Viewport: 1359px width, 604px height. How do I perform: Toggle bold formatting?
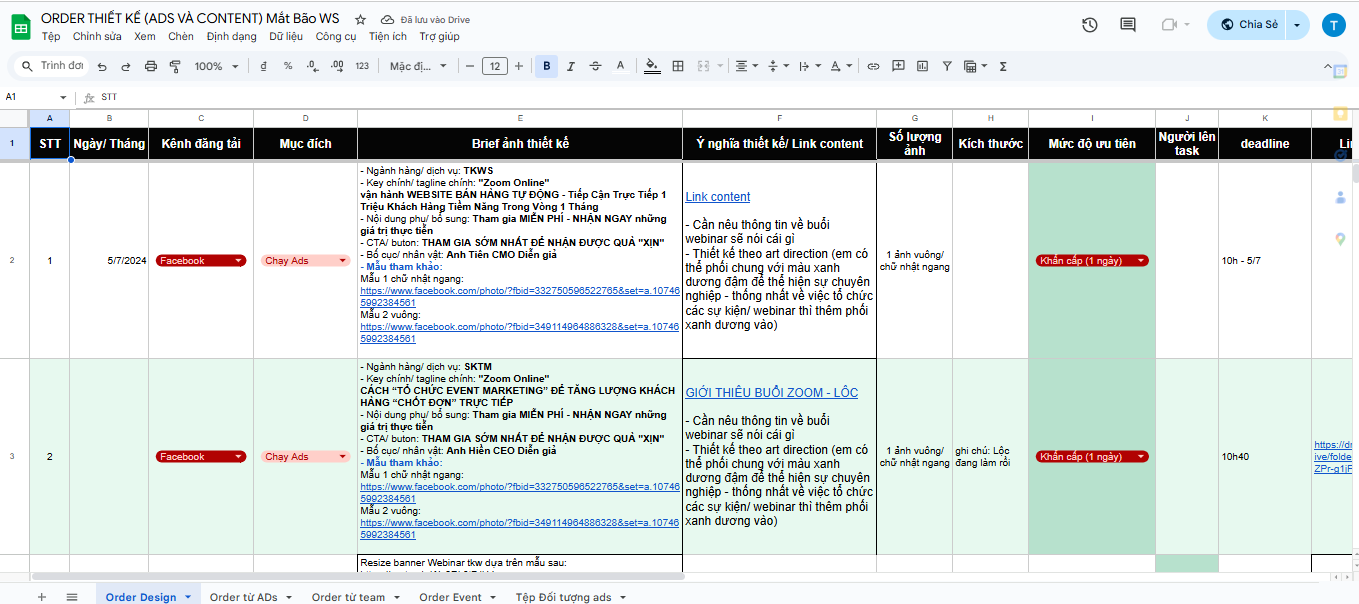coord(546,66)
